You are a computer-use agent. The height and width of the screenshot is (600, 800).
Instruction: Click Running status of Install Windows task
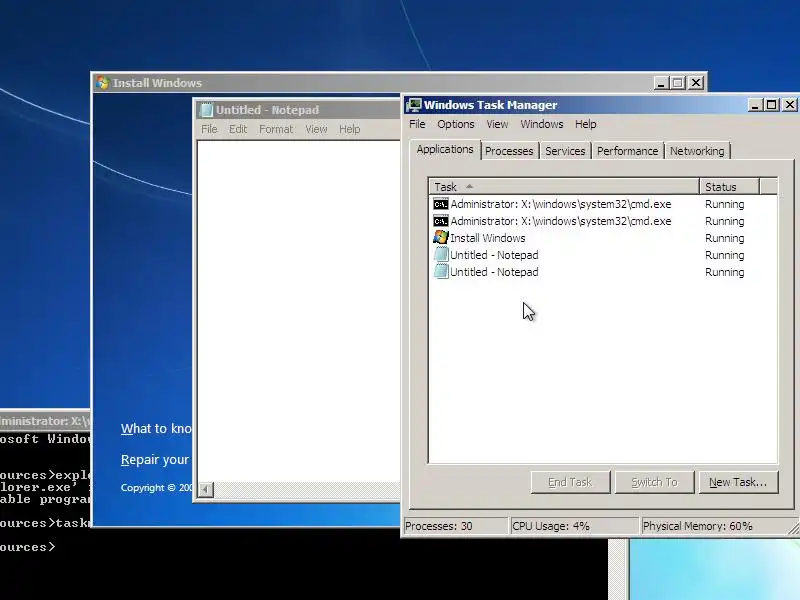point(724,238)
